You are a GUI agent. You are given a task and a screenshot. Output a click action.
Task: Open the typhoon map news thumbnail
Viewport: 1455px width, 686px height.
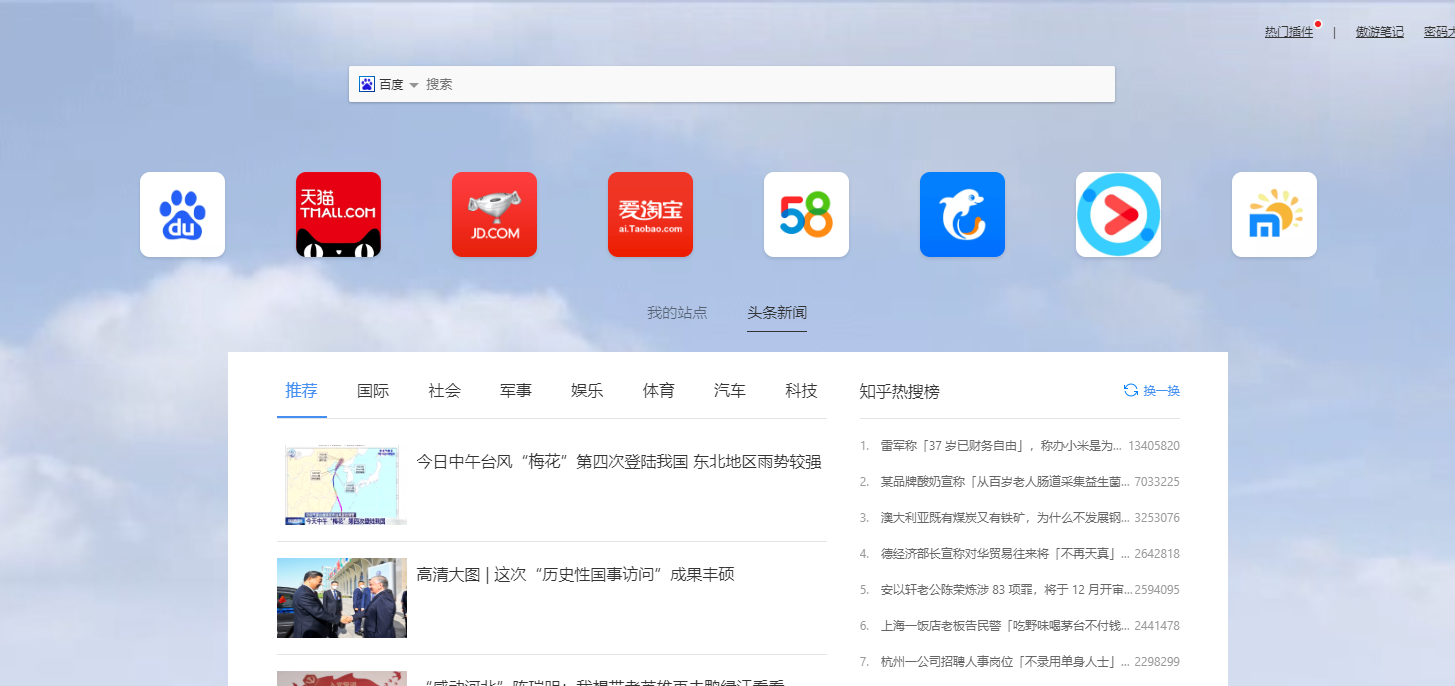point(342,485)
